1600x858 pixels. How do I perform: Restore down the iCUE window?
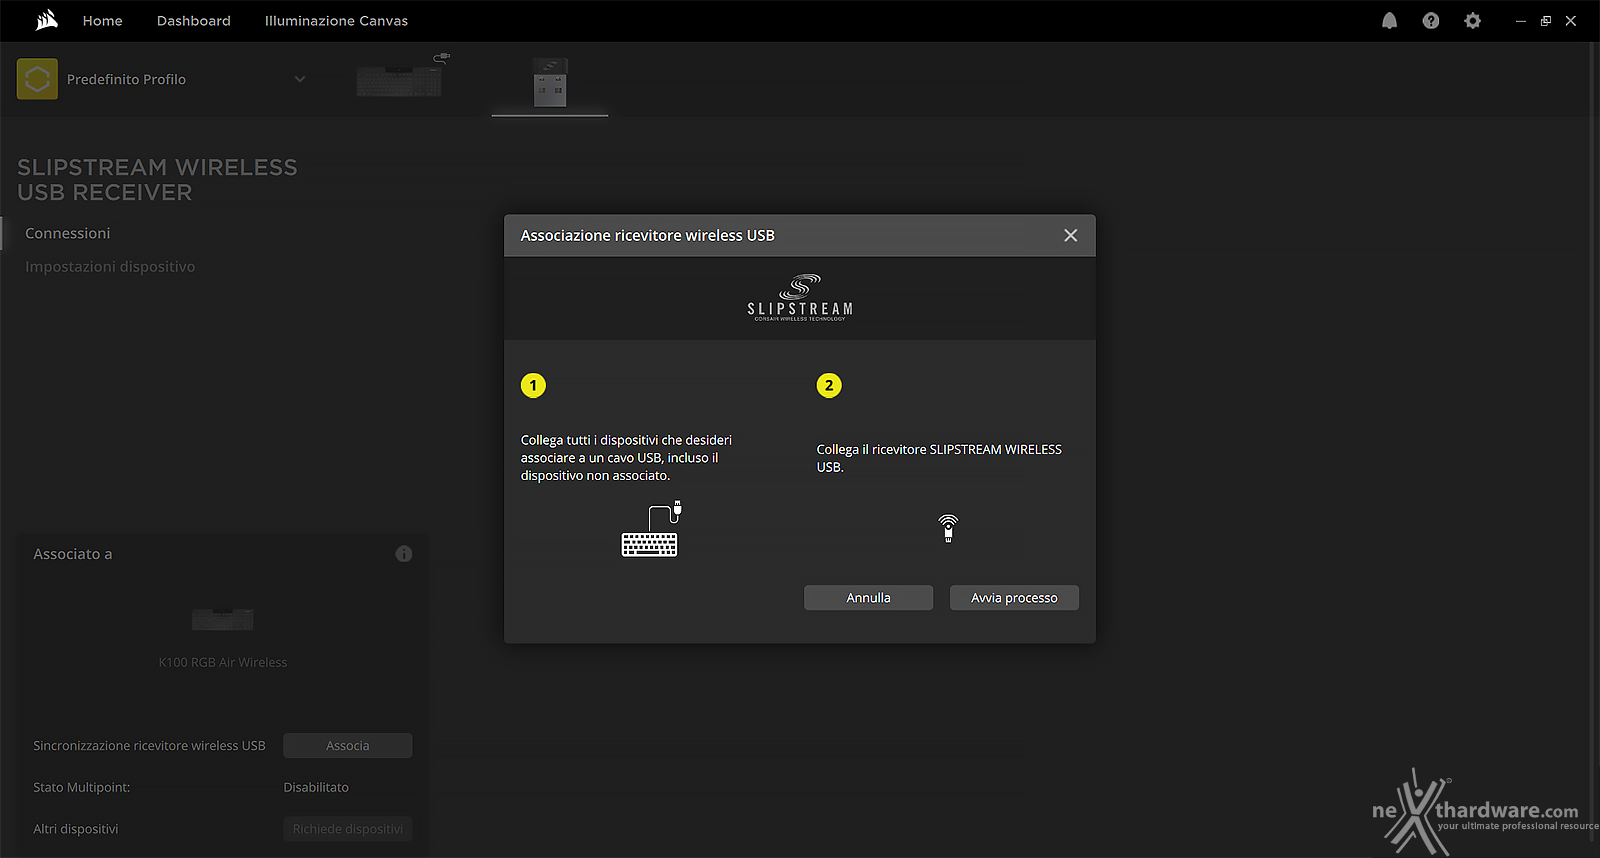coord(1545,21)
